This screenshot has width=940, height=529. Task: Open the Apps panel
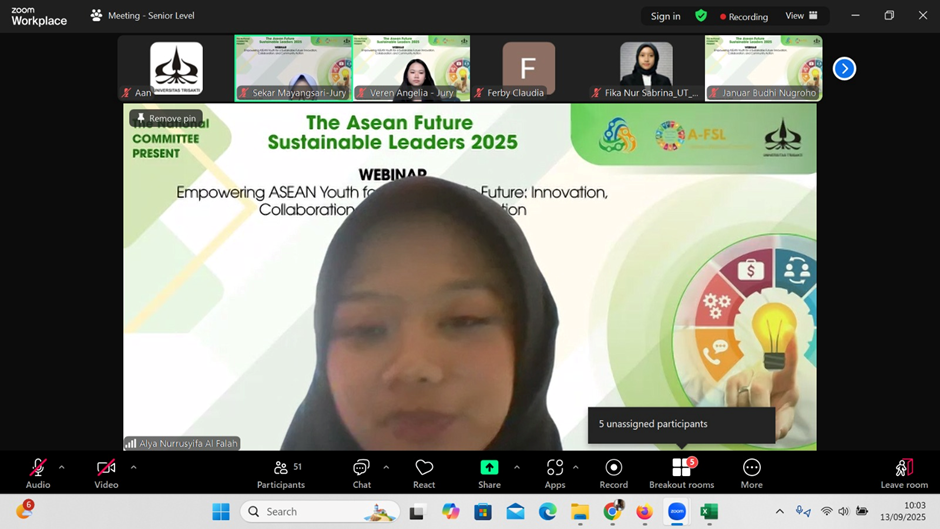click(x=555, y=473)
